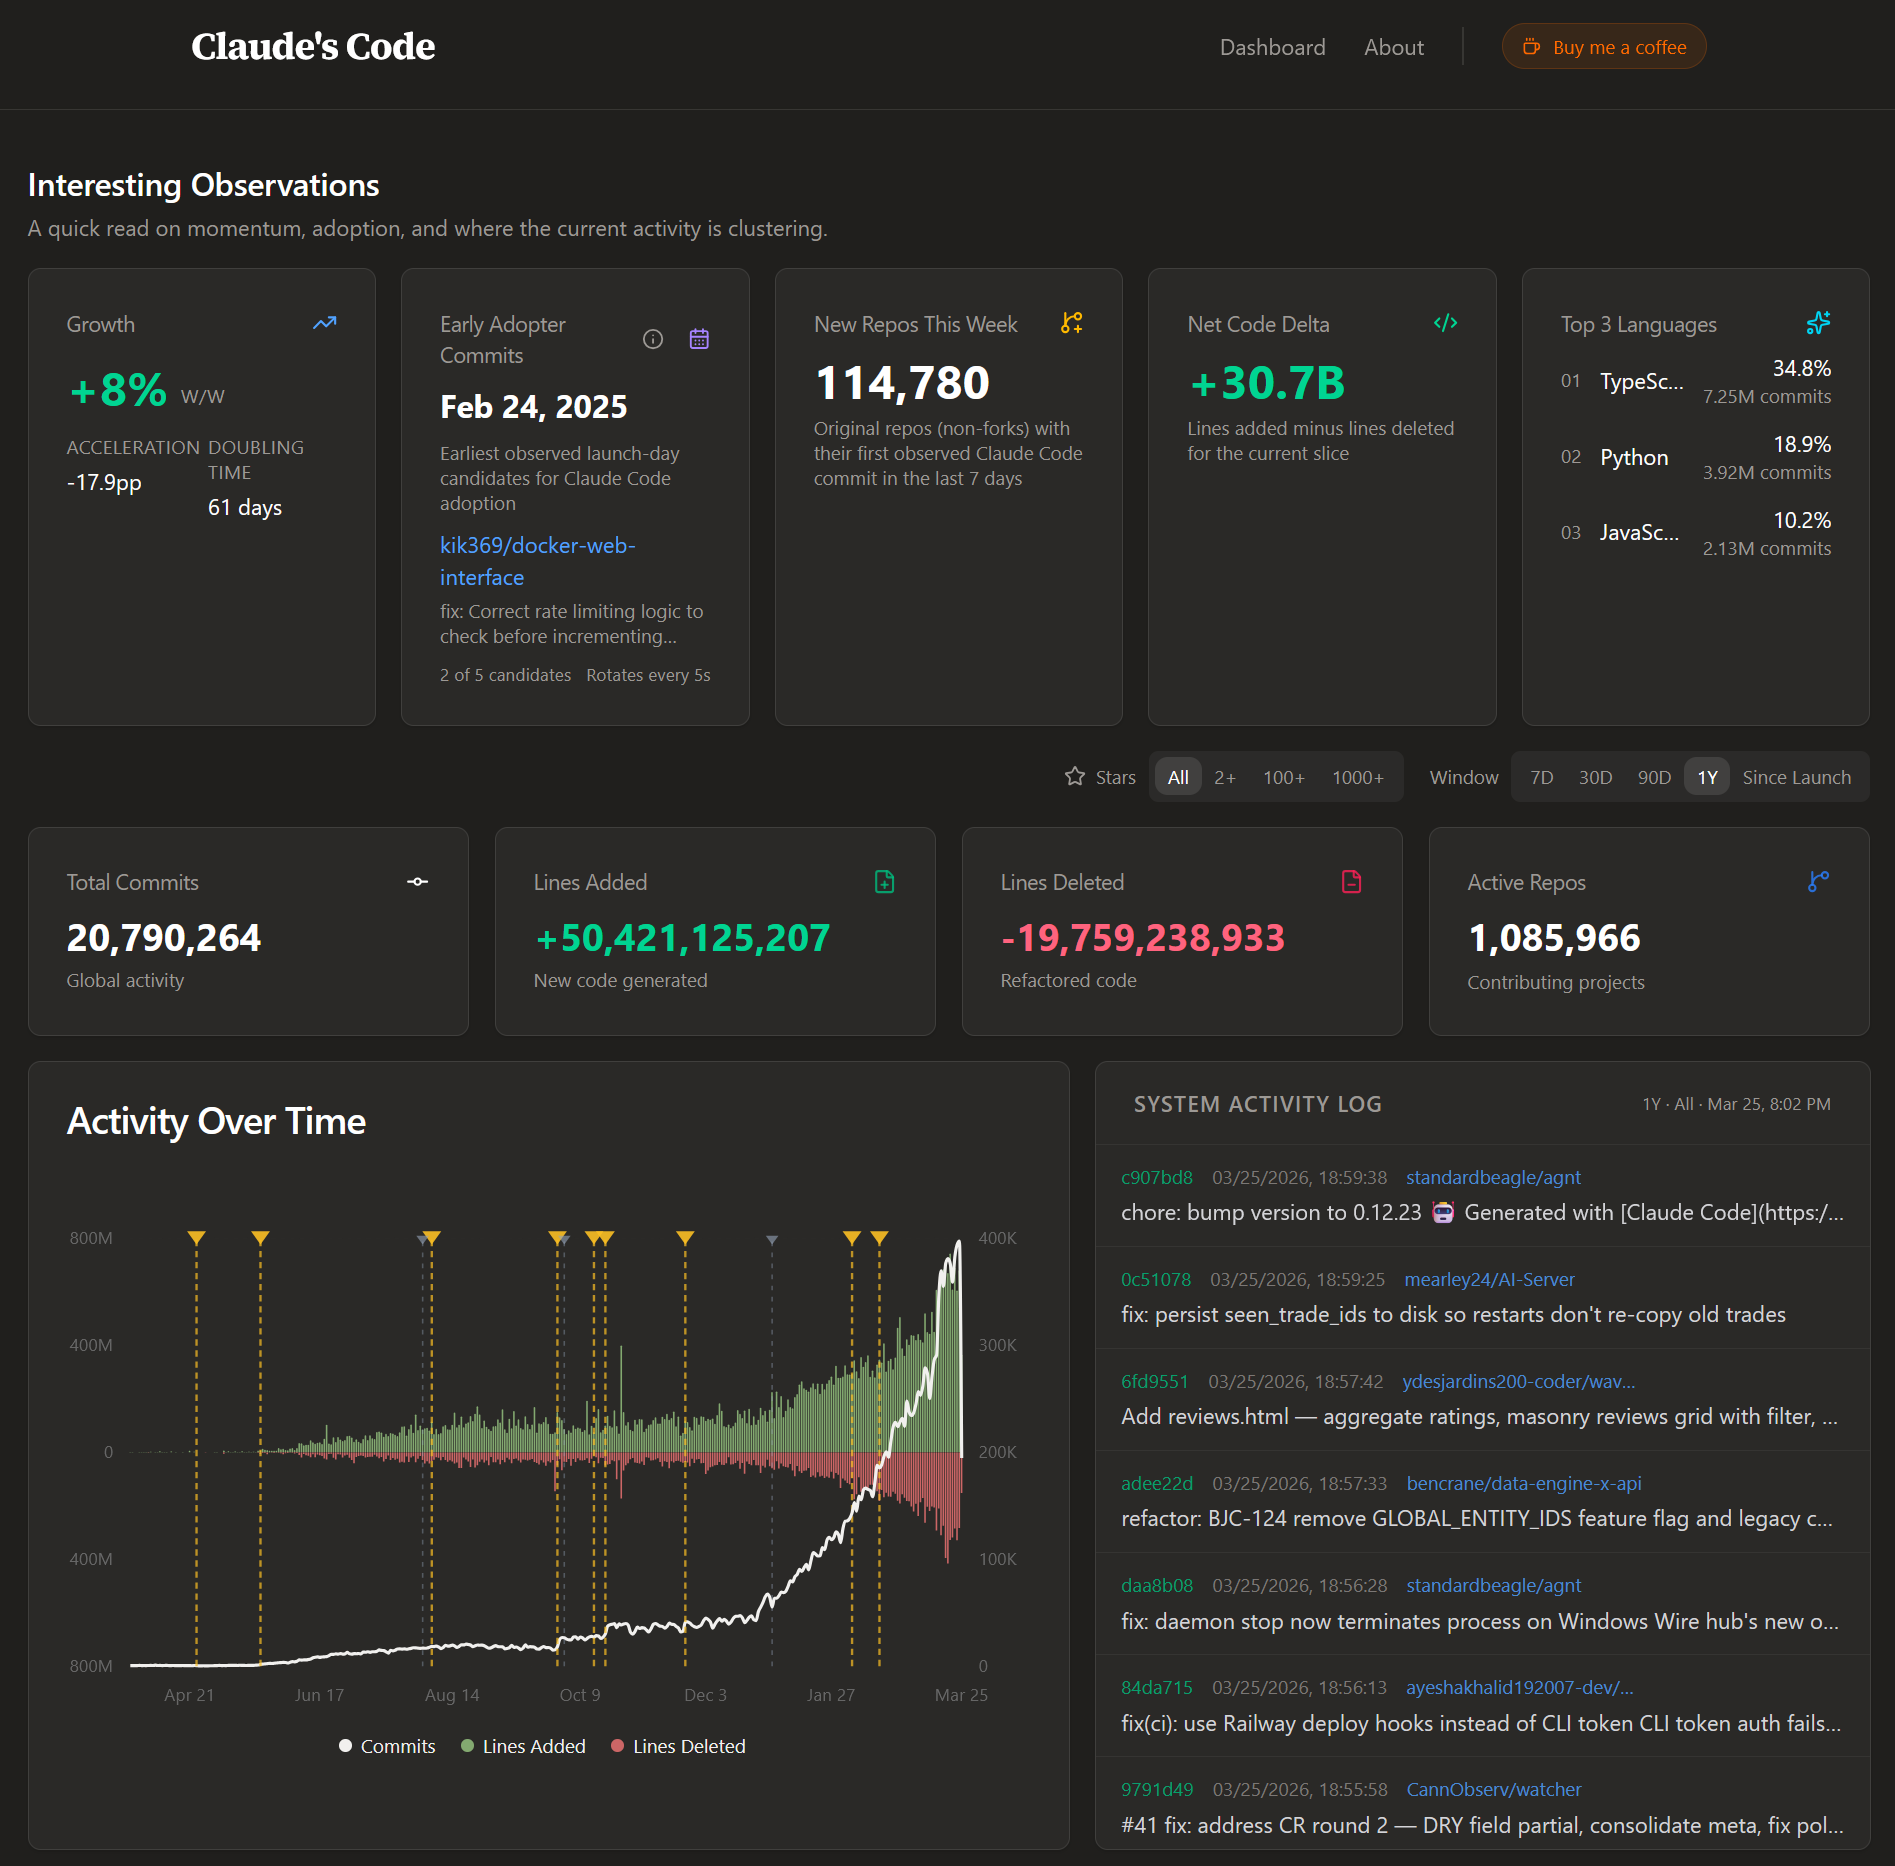Open CannObserv/watcher repo link

click(x=1493, y=1789)
